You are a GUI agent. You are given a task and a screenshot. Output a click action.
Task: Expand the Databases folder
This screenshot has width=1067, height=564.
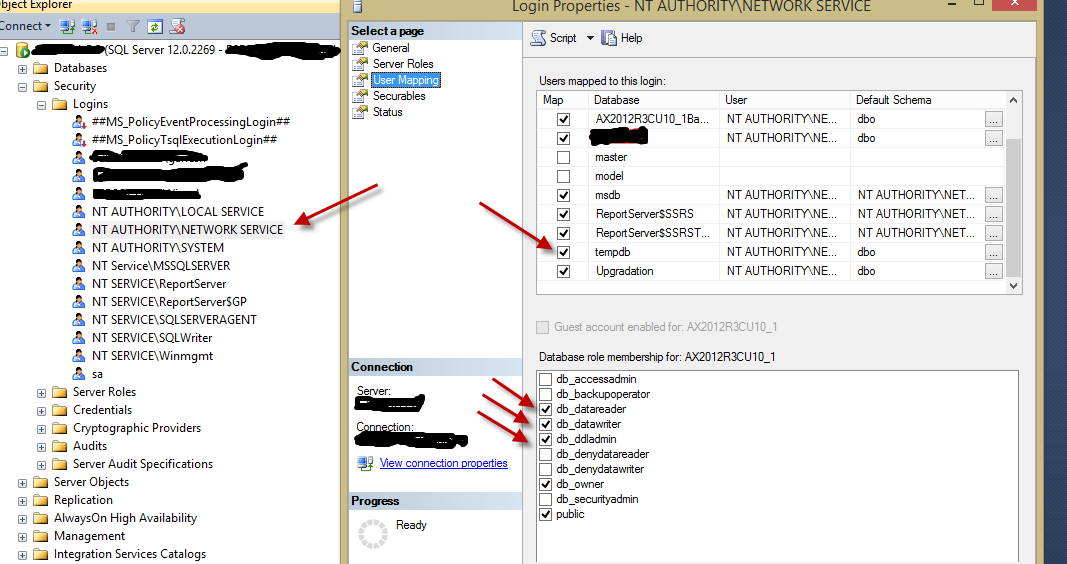point(22,69)
